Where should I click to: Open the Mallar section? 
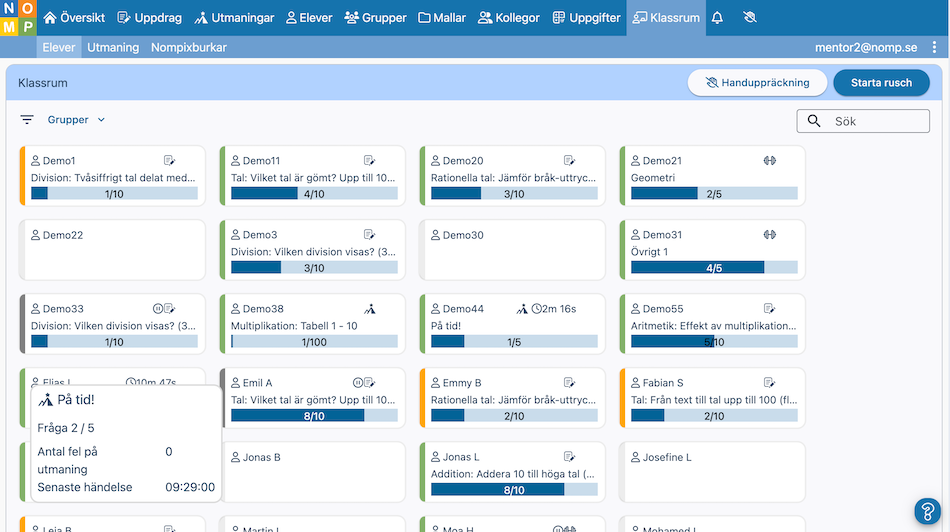coord(442,18)
